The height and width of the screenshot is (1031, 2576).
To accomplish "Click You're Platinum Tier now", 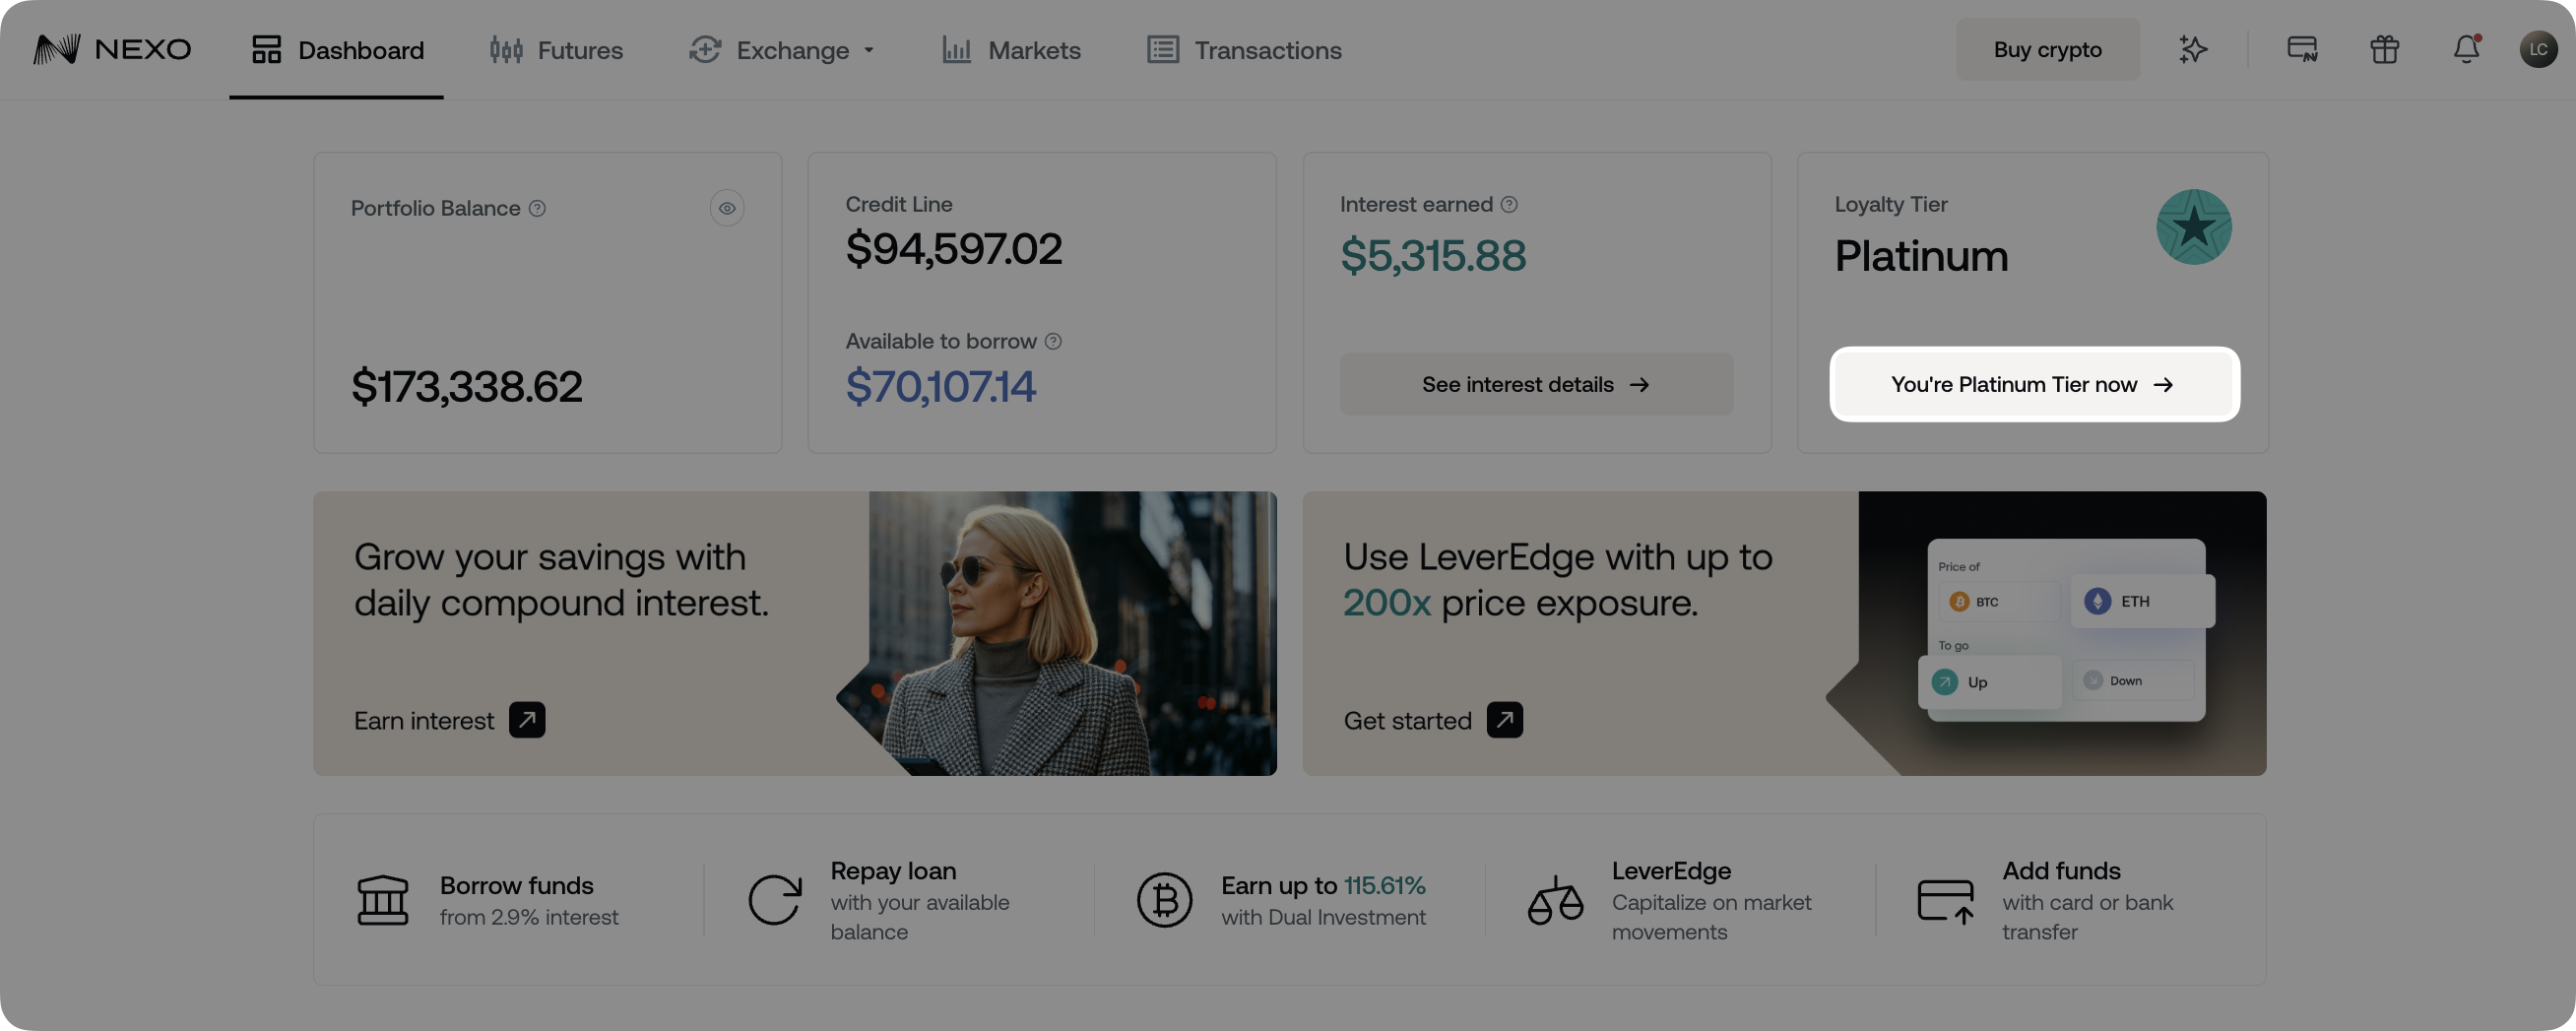I will point(2033,384).
